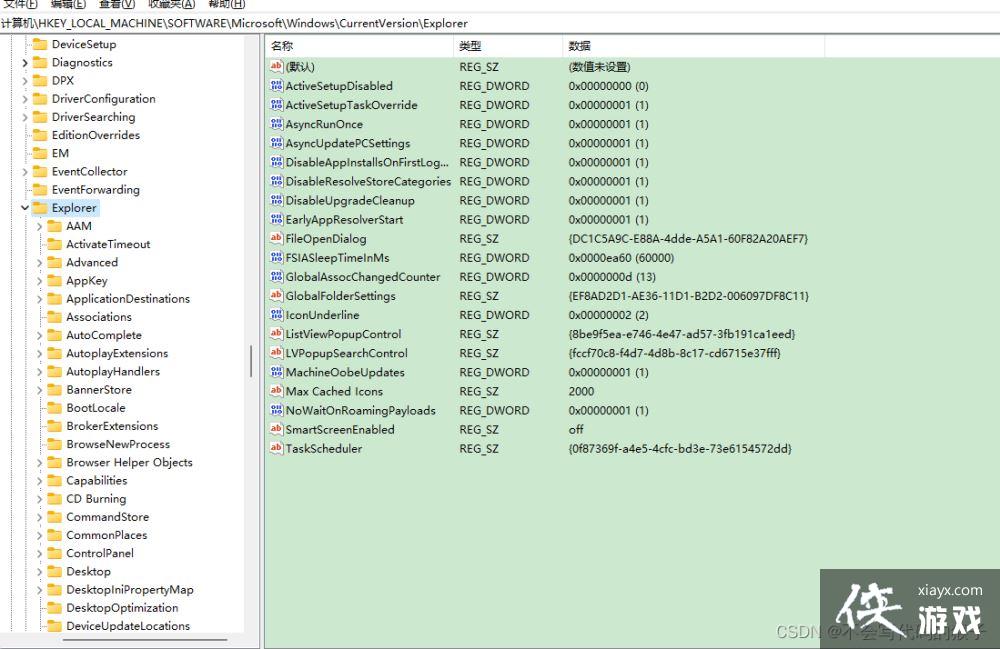This screenshot has width=1000, height=649.
Task: Click the Explorer folder icon in tree
Action: pyautogui.click(x=40, y=208)
